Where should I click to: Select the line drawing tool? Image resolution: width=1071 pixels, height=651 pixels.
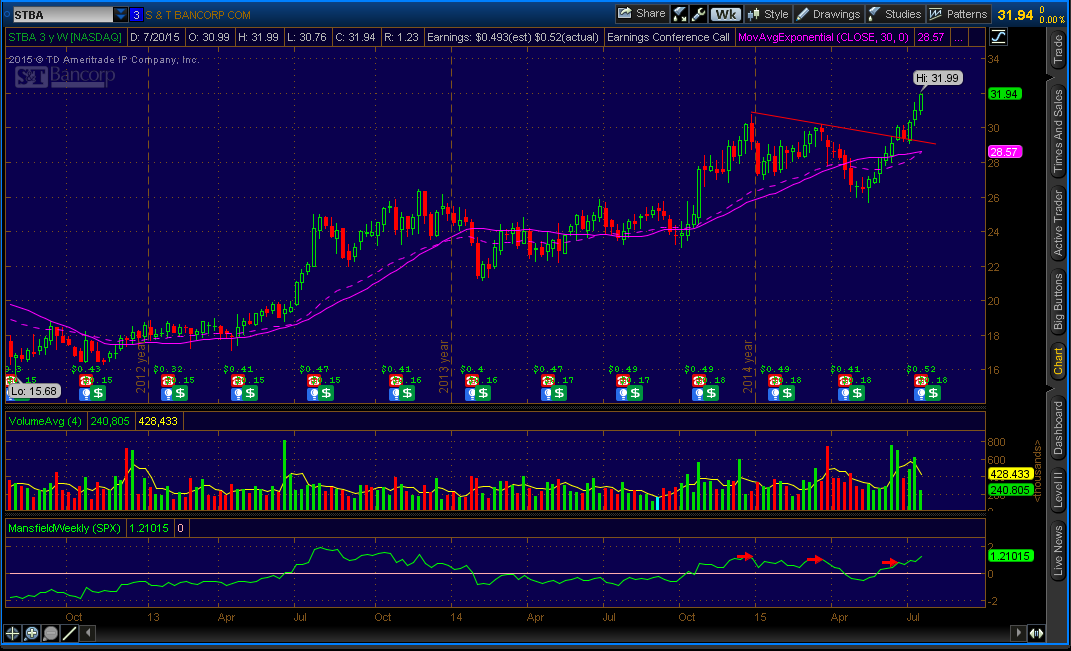[x=70, y=633]
